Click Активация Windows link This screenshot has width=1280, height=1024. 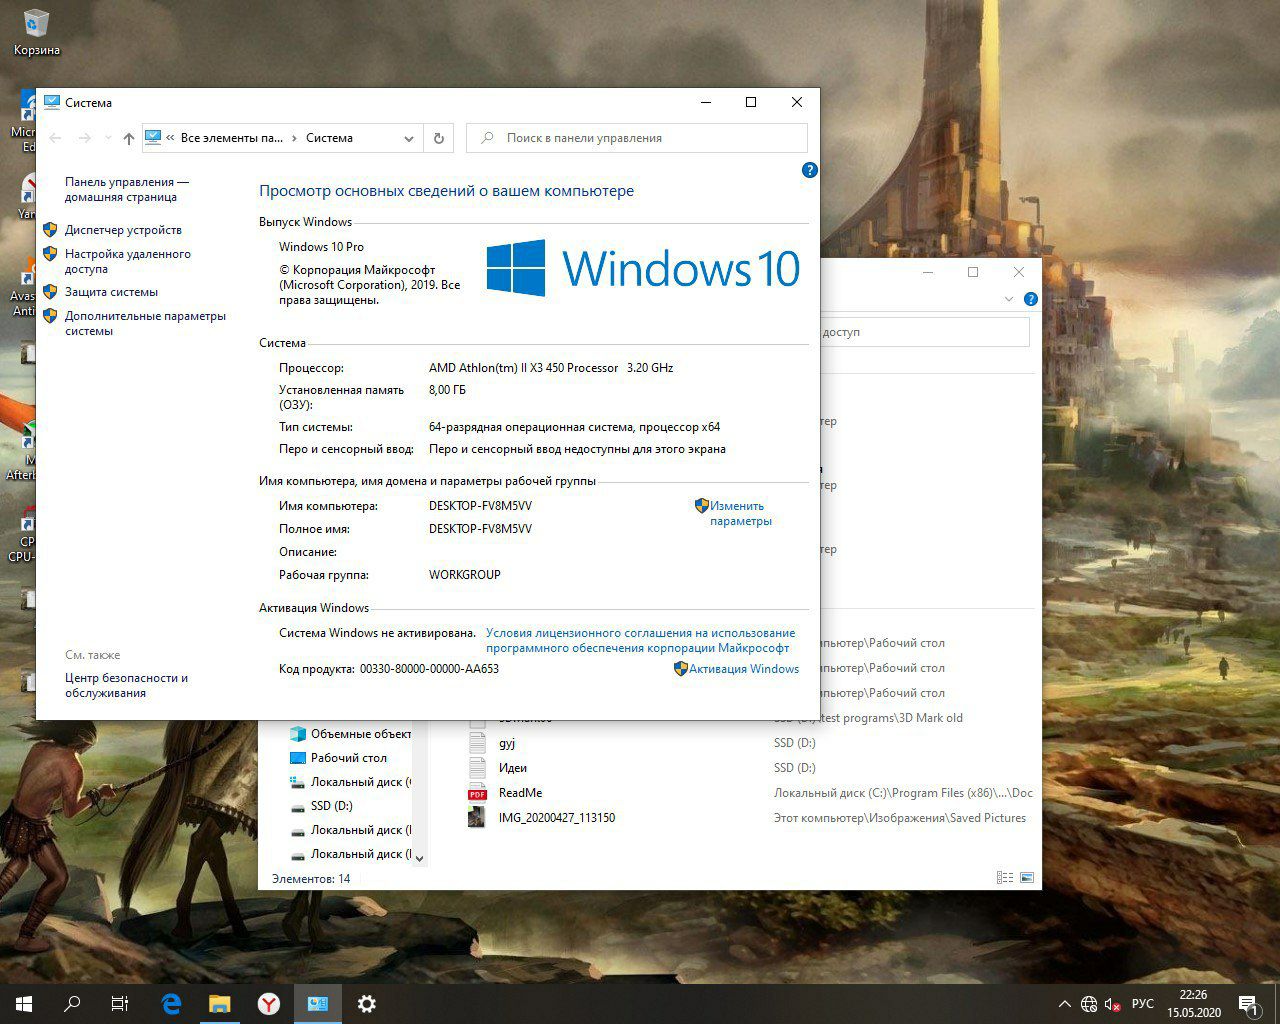pos(744,669)
